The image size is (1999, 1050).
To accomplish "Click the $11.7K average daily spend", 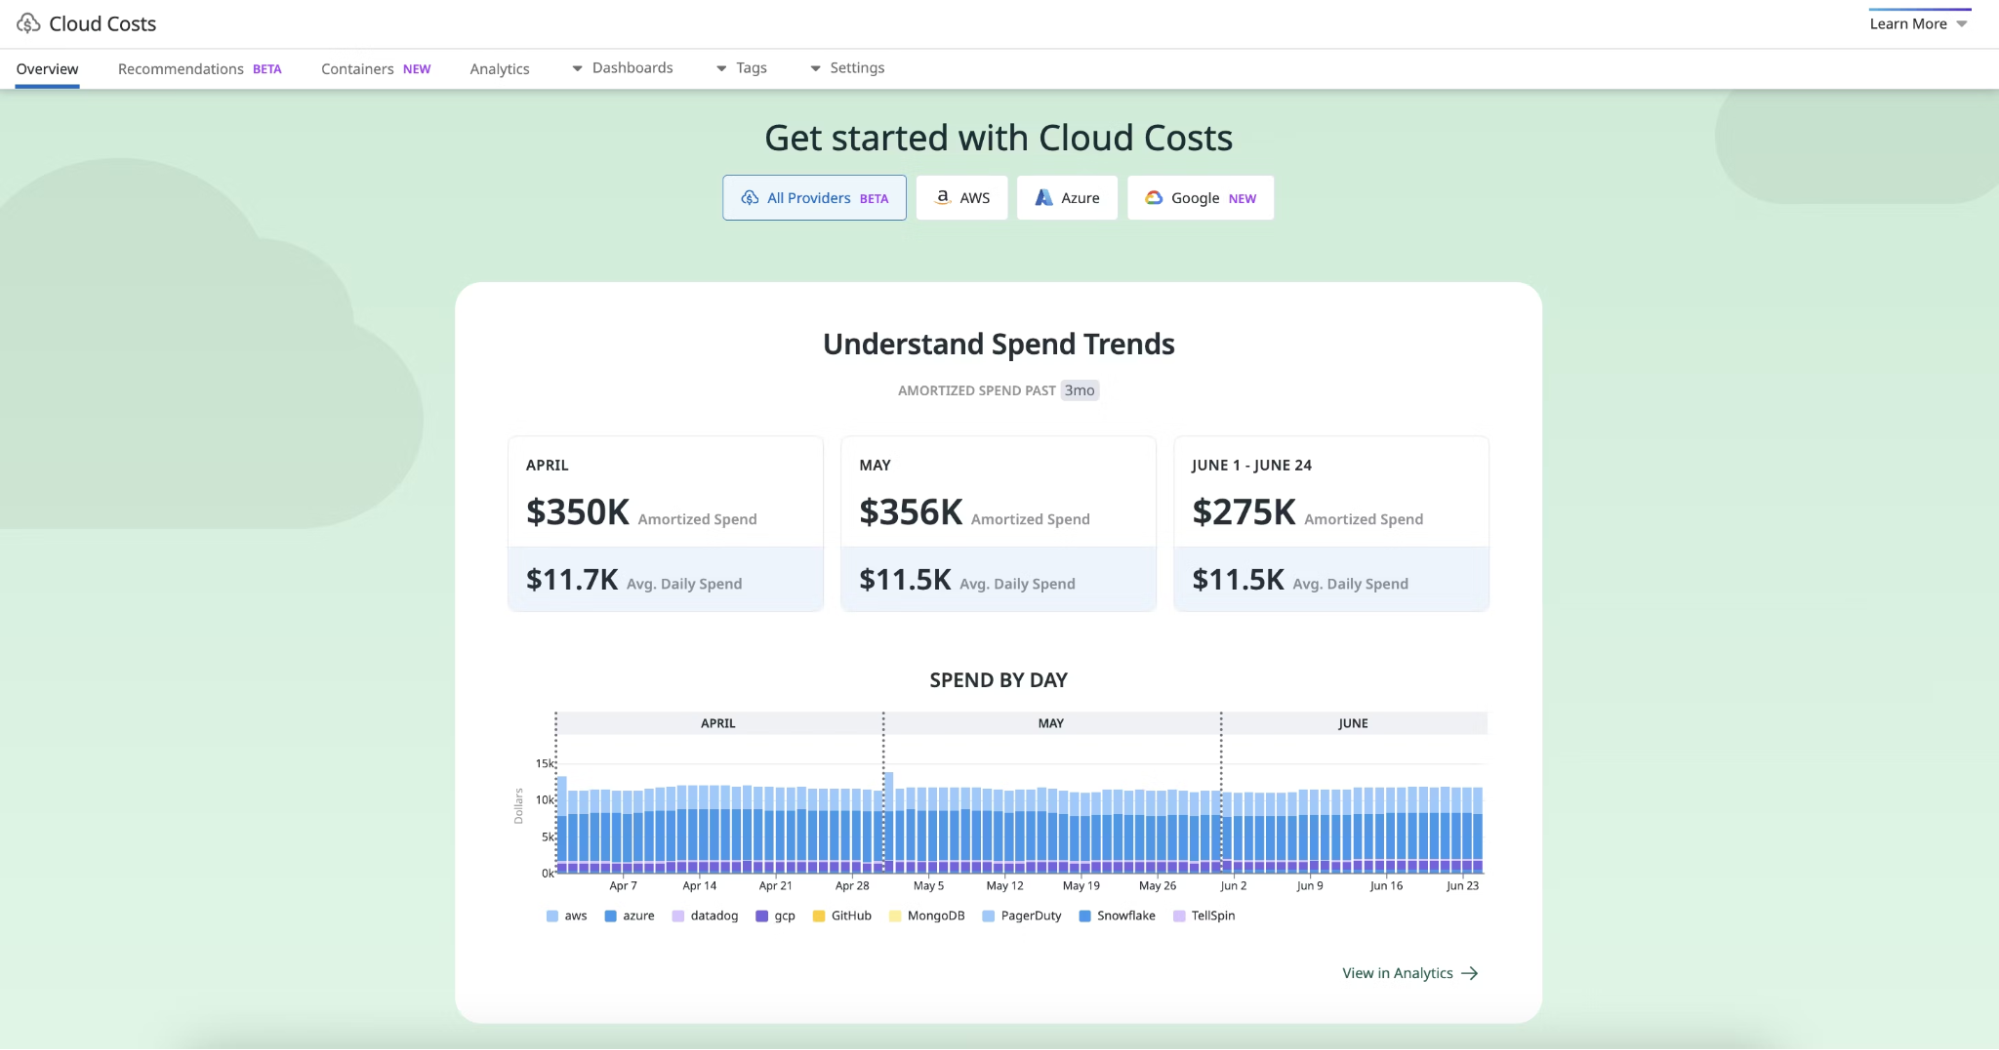I will (x=572, y=580).
